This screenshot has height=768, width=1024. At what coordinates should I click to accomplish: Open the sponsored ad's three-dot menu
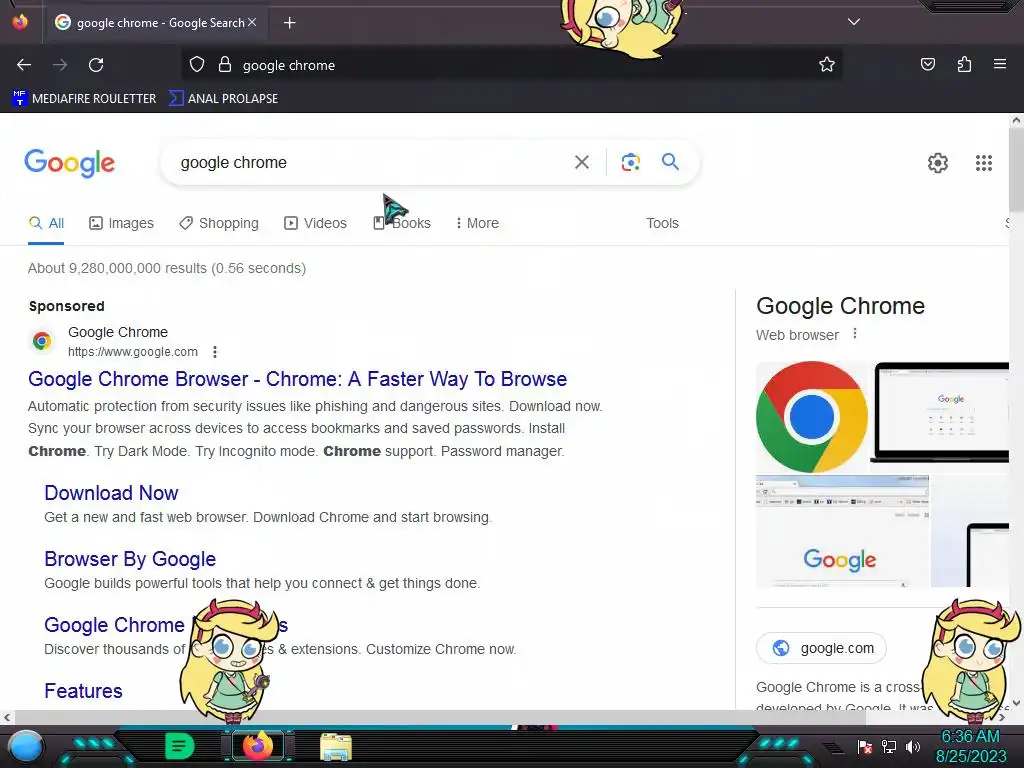pyautogui.click(x=215, y=352)
